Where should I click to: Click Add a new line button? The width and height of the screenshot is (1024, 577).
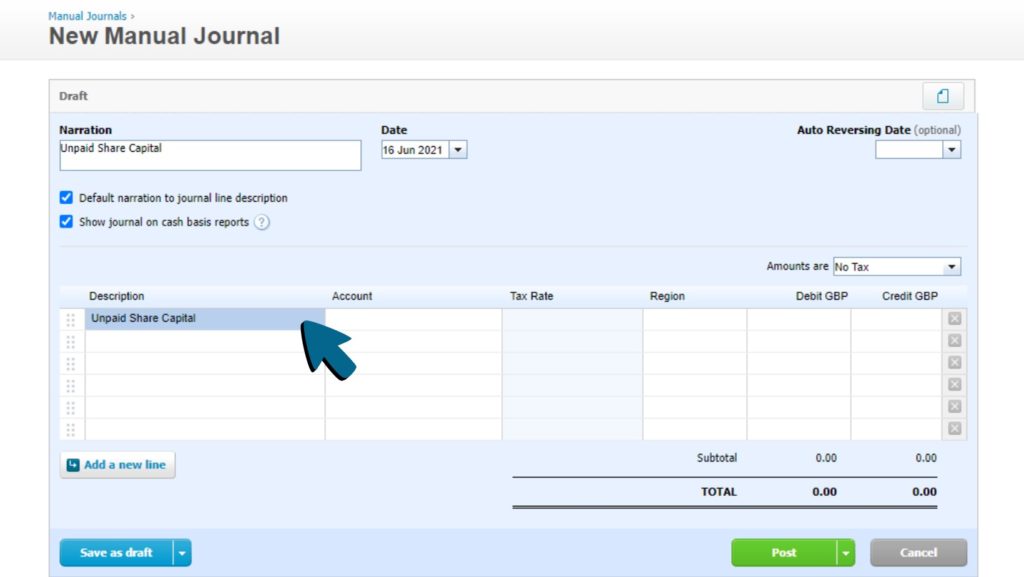118,465
